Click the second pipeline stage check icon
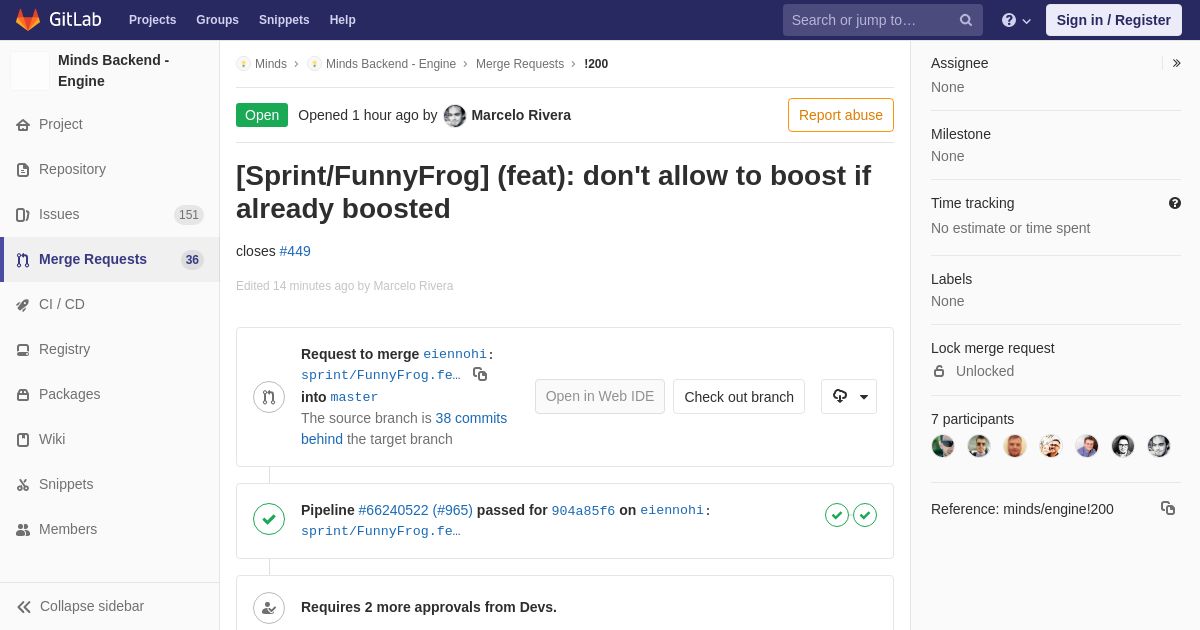 tap(865, 515)
